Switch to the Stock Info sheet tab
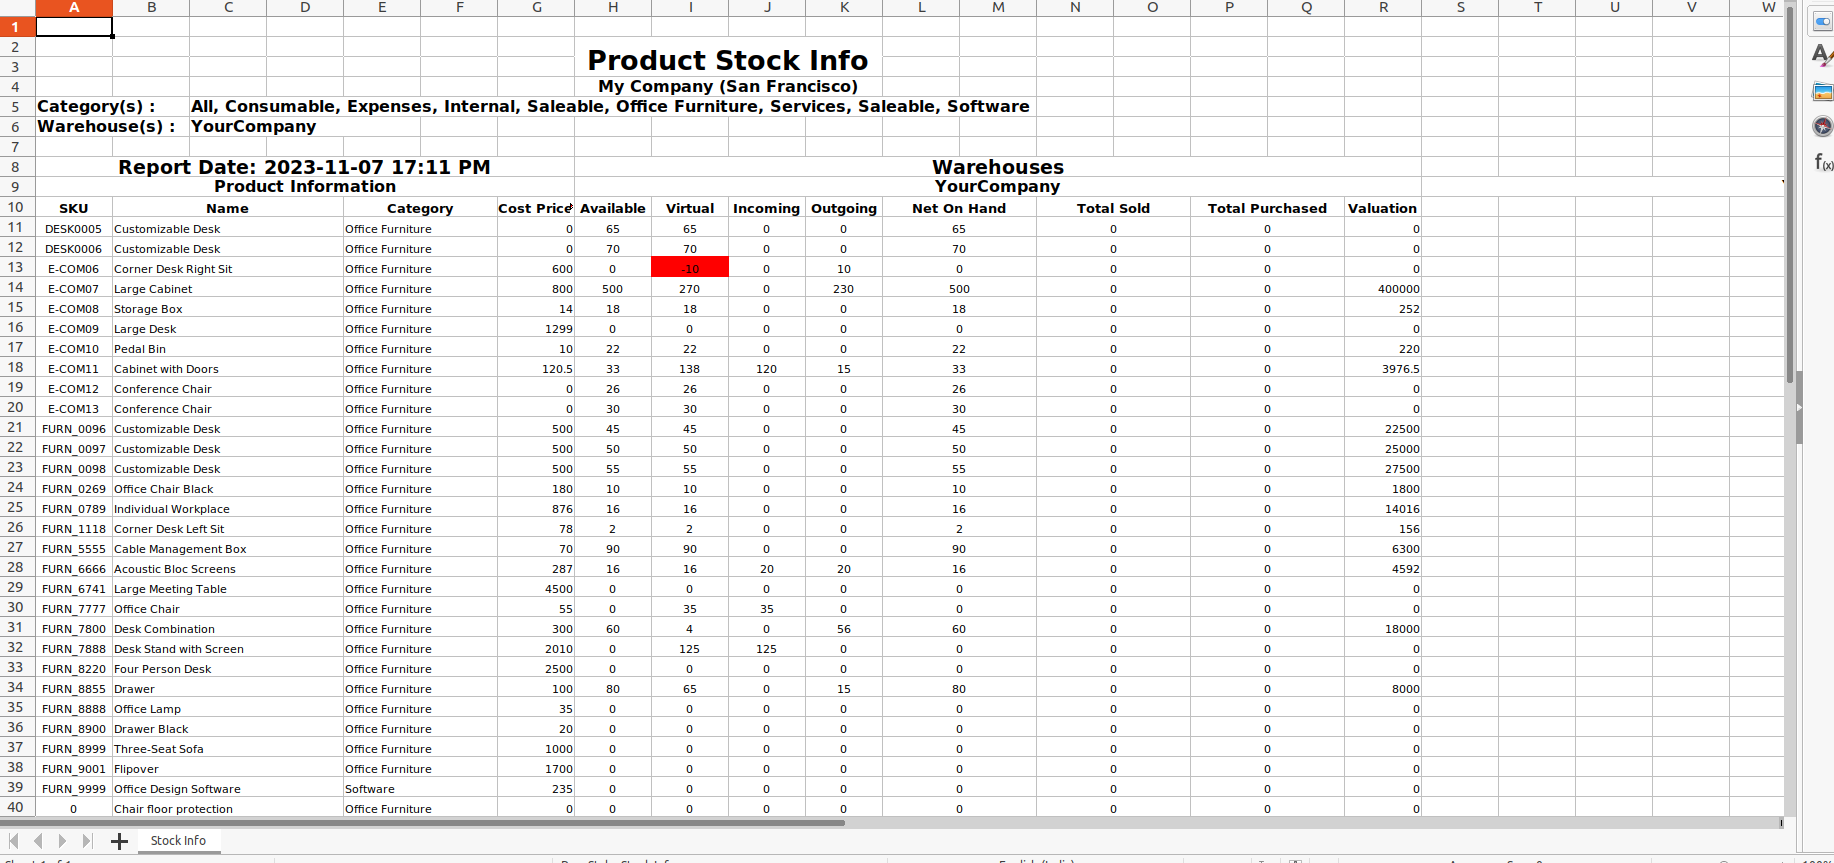The image size is (1834, 863). point(178,841)
